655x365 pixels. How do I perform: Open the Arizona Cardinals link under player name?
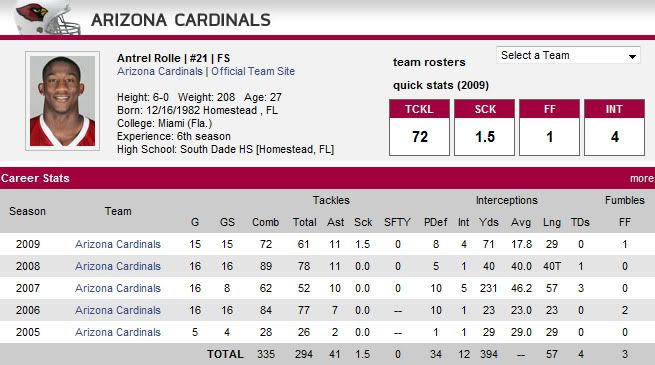pos(160,71)
